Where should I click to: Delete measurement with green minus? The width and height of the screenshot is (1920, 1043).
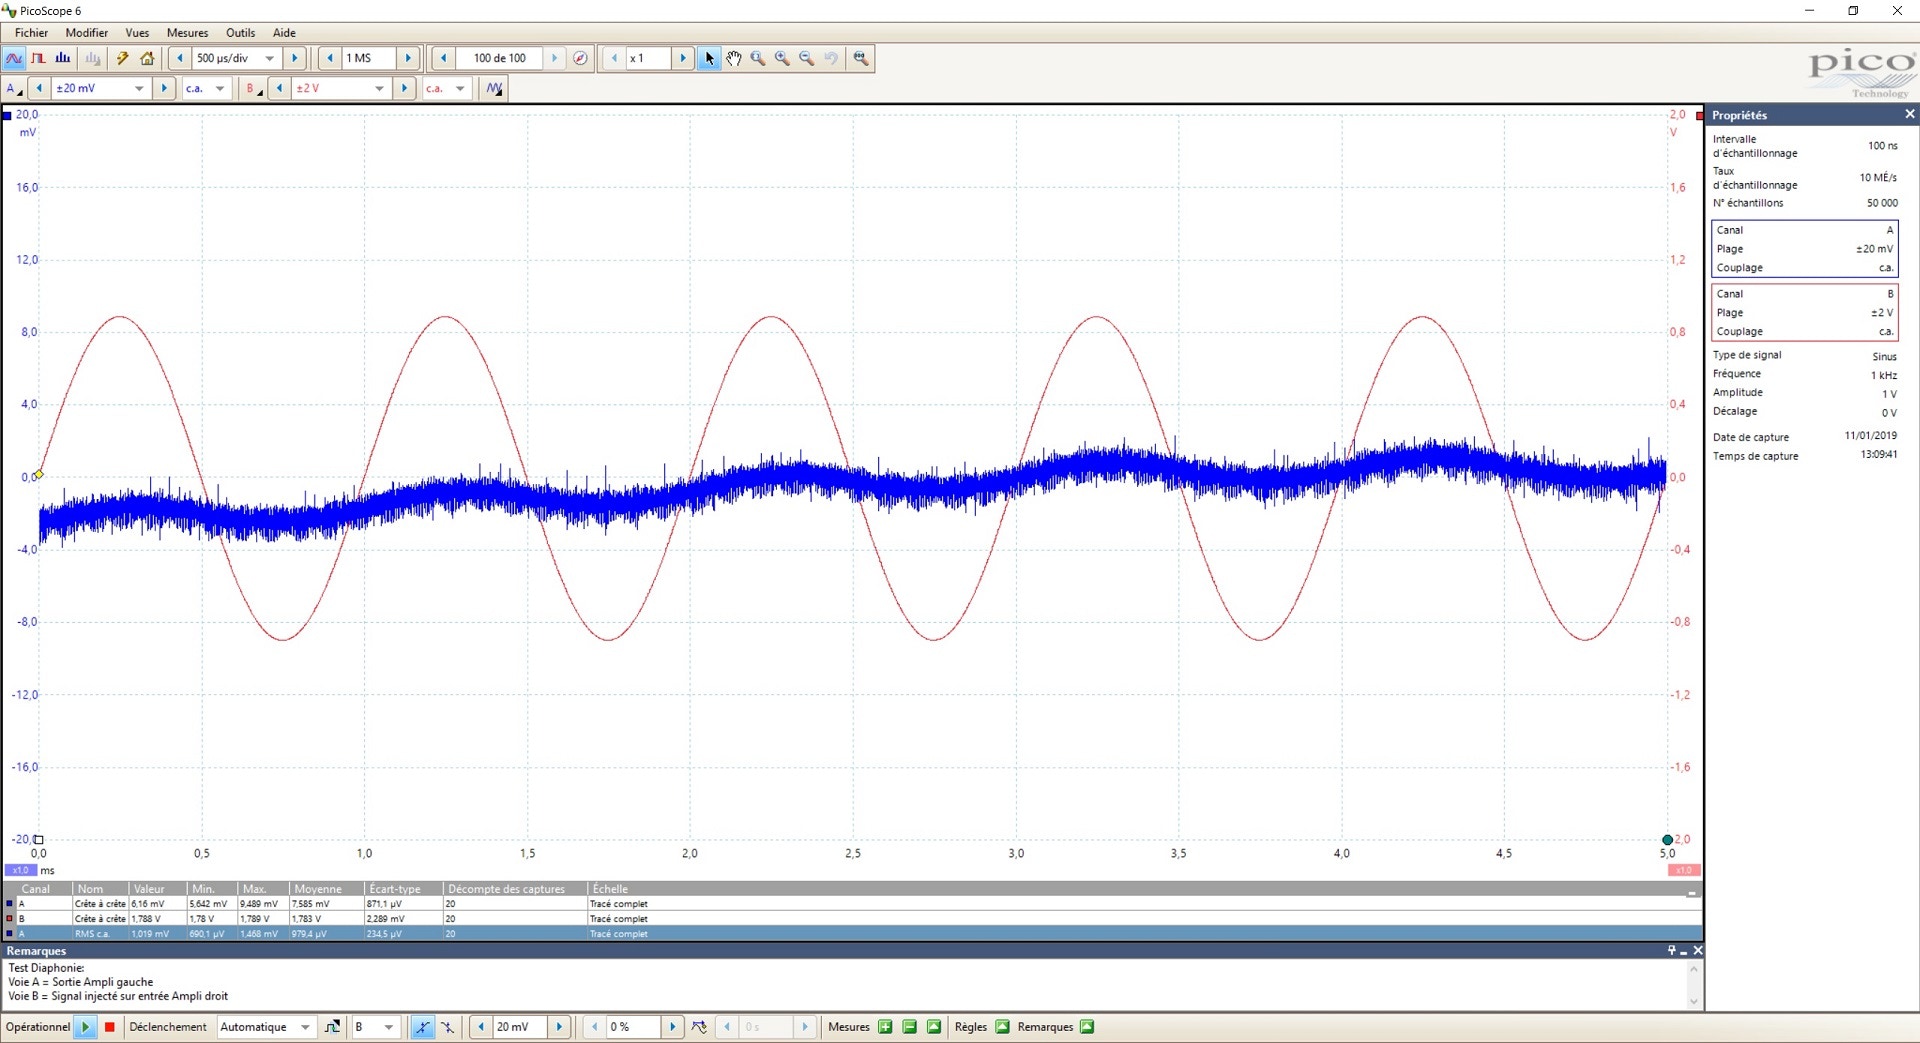[x=909, y=1027]
